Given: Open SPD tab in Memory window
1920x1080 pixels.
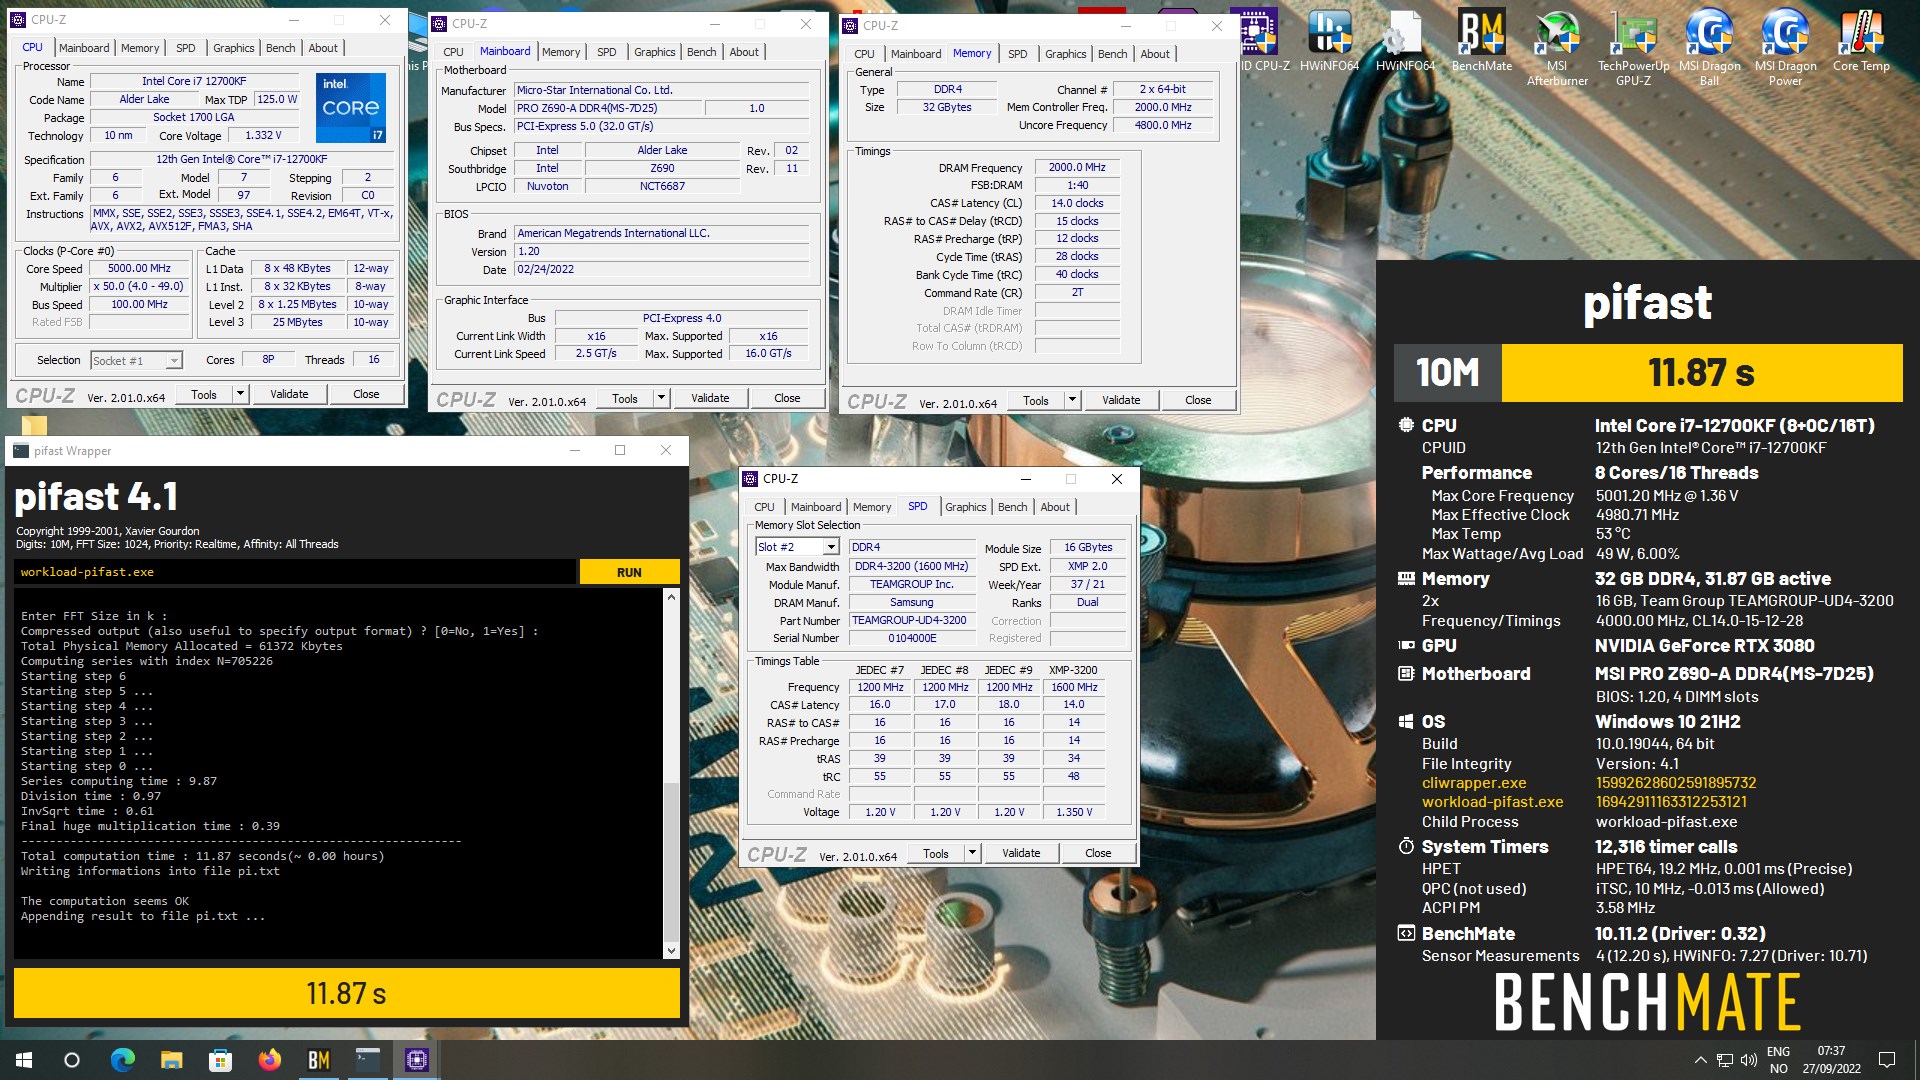Looking at the screenshot, I should pyautogui.click(x=1018, y=54).
